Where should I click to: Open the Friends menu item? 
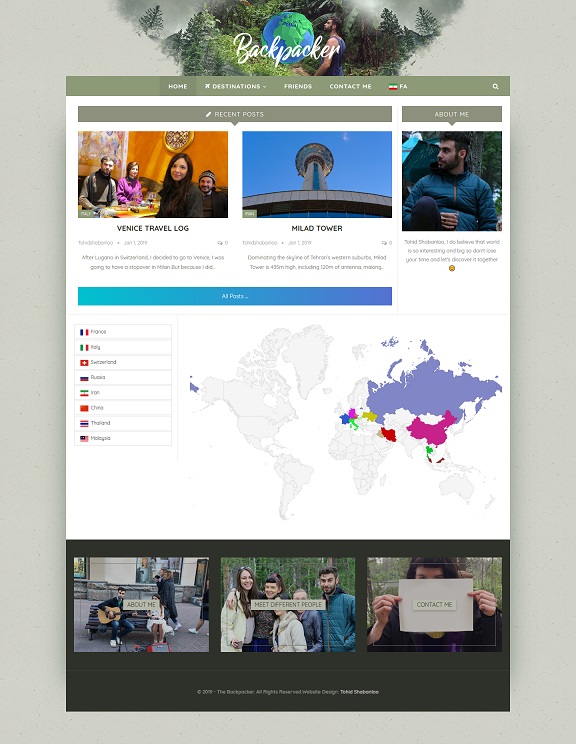pyautogui.click(x=298, y=86)
